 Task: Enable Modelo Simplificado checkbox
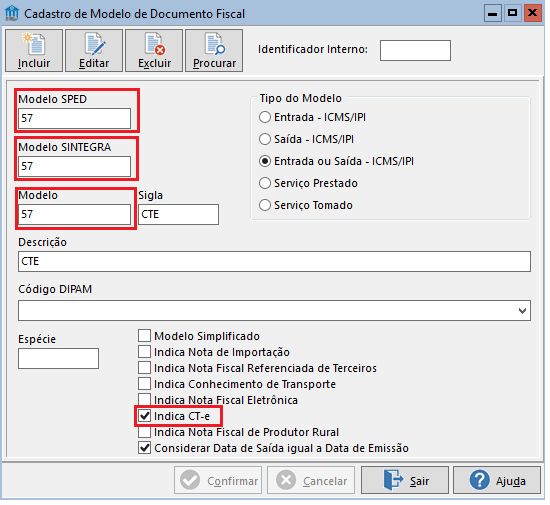pyautogui.click(x=145, y=336)
